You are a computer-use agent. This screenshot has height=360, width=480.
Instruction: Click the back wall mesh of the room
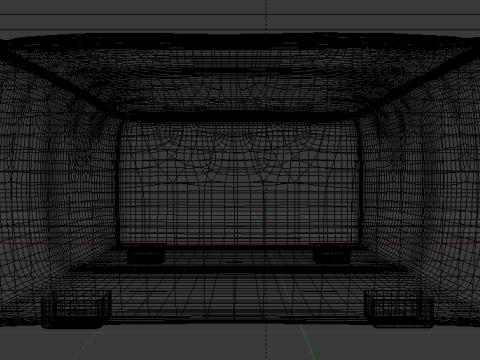pos(239,183)
